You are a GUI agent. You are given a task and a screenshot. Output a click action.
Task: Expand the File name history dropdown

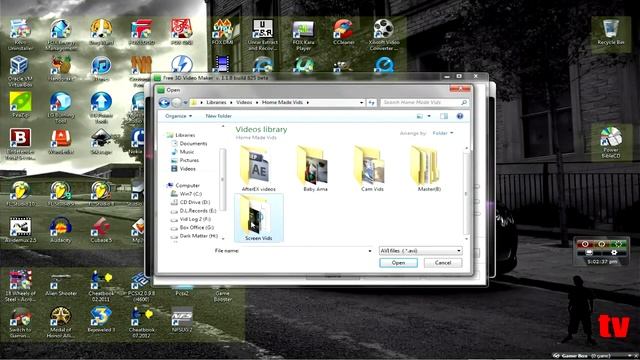(369, 251)
